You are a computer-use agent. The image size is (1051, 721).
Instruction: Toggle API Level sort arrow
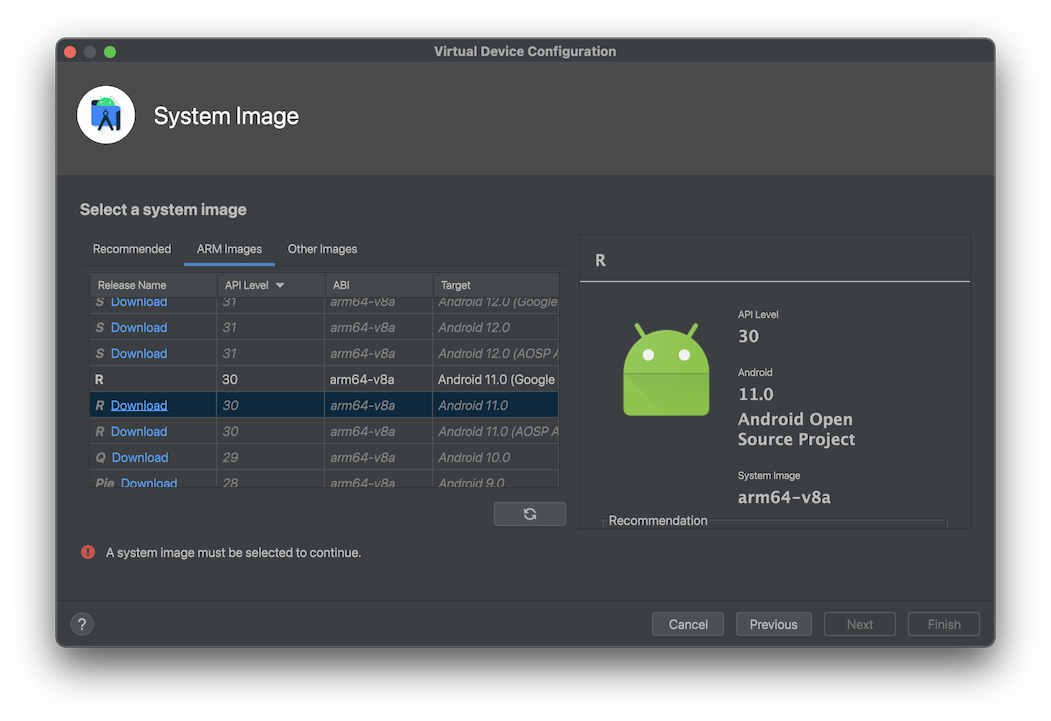pyautogui.click(x=280, y=285)
